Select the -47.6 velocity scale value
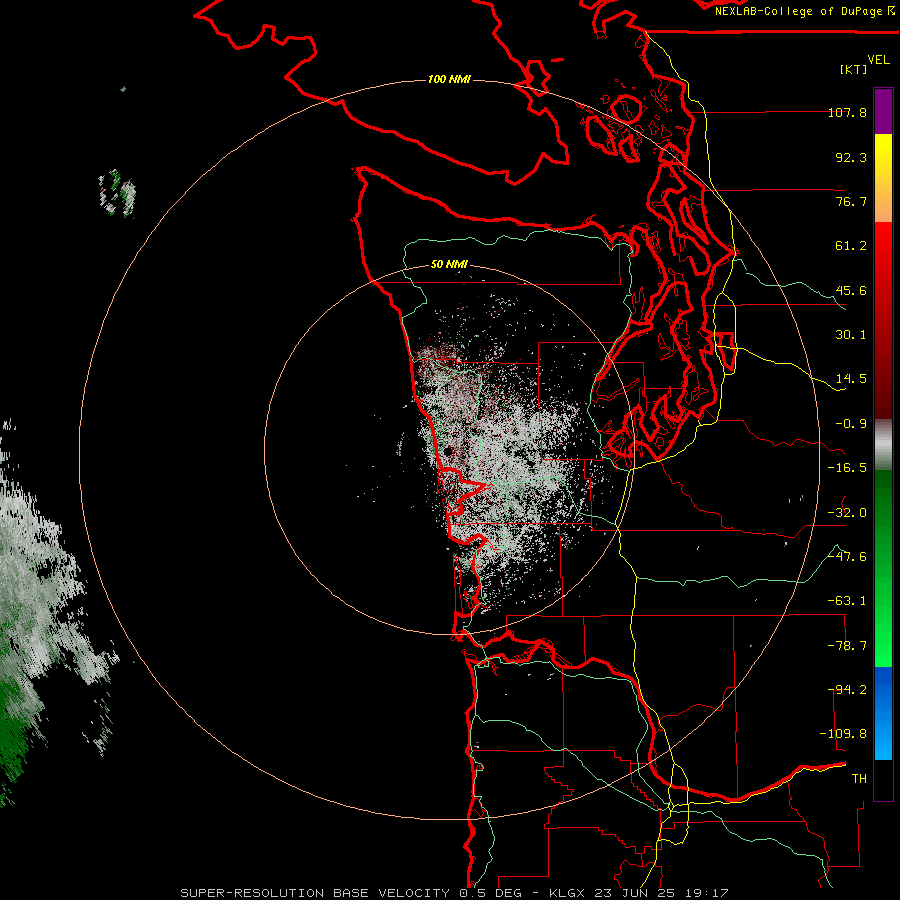Screen dimensions: 900x900 click(x=847, y=557)
